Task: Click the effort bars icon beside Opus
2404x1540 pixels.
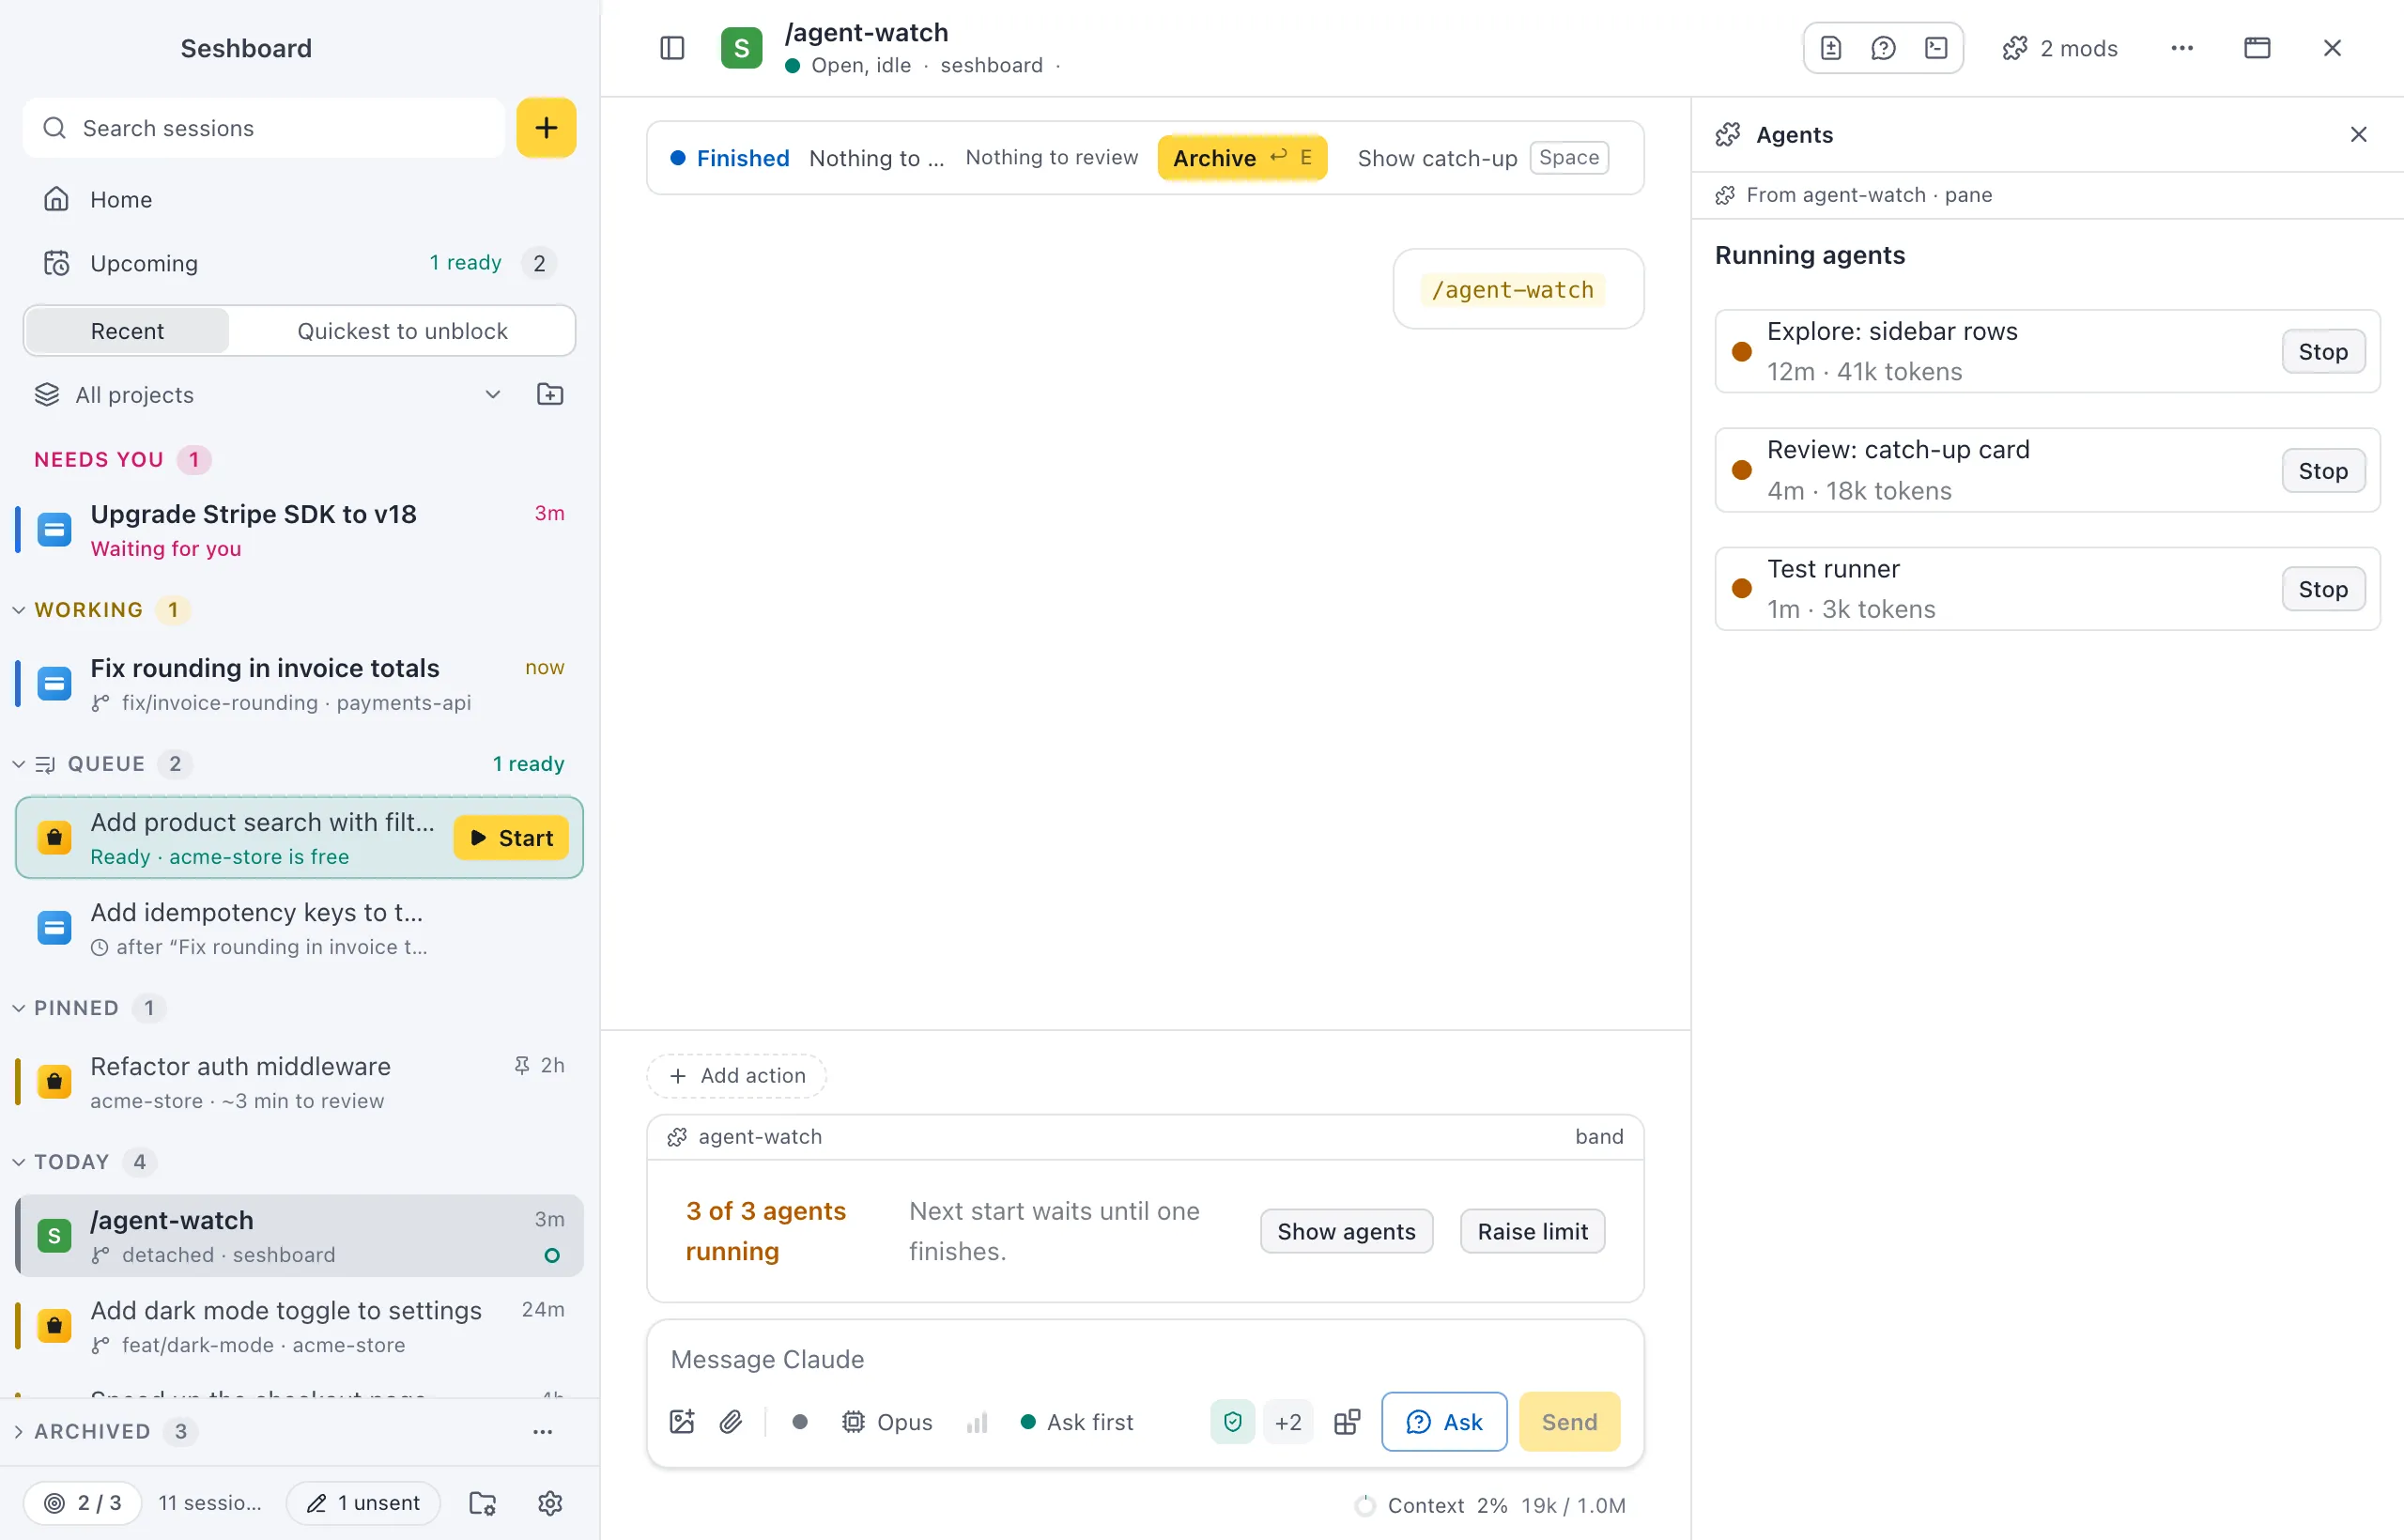Action: click(x=977, y=1421)
